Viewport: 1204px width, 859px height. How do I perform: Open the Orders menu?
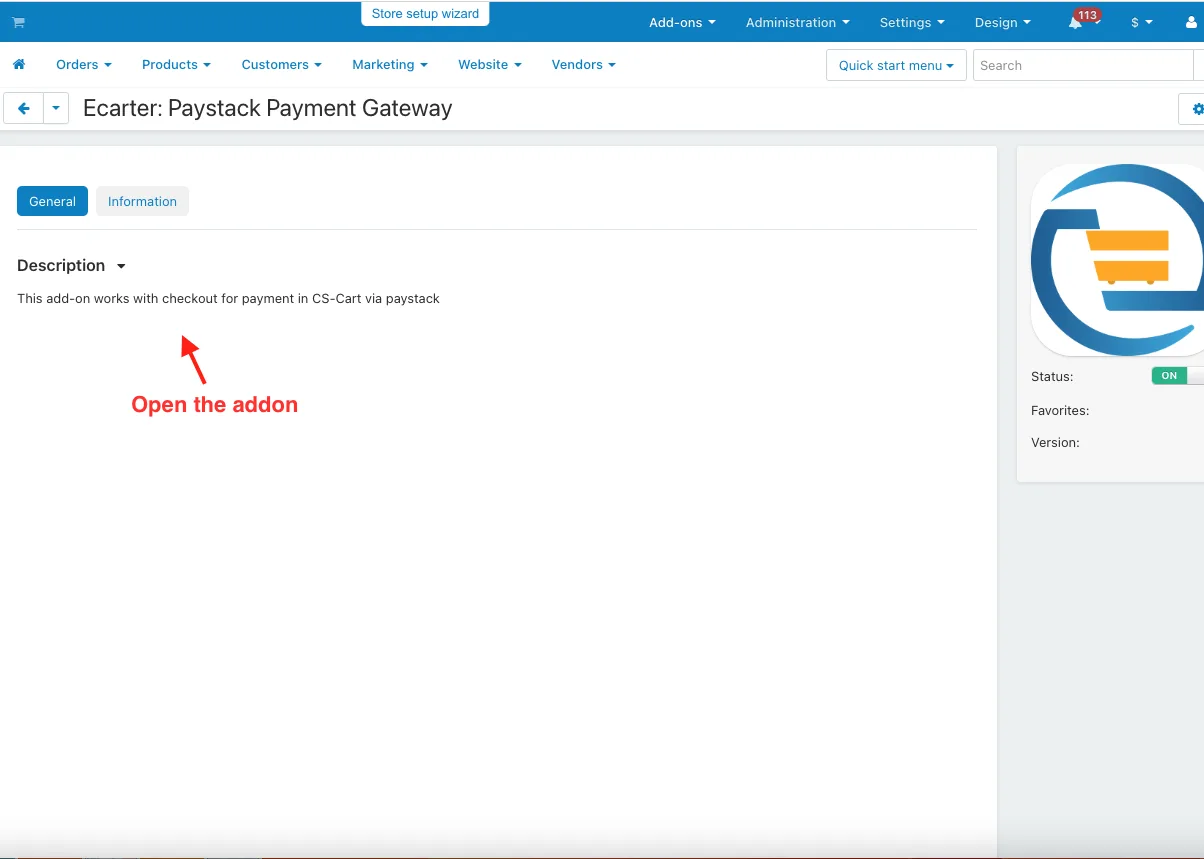tap(84, 64)
